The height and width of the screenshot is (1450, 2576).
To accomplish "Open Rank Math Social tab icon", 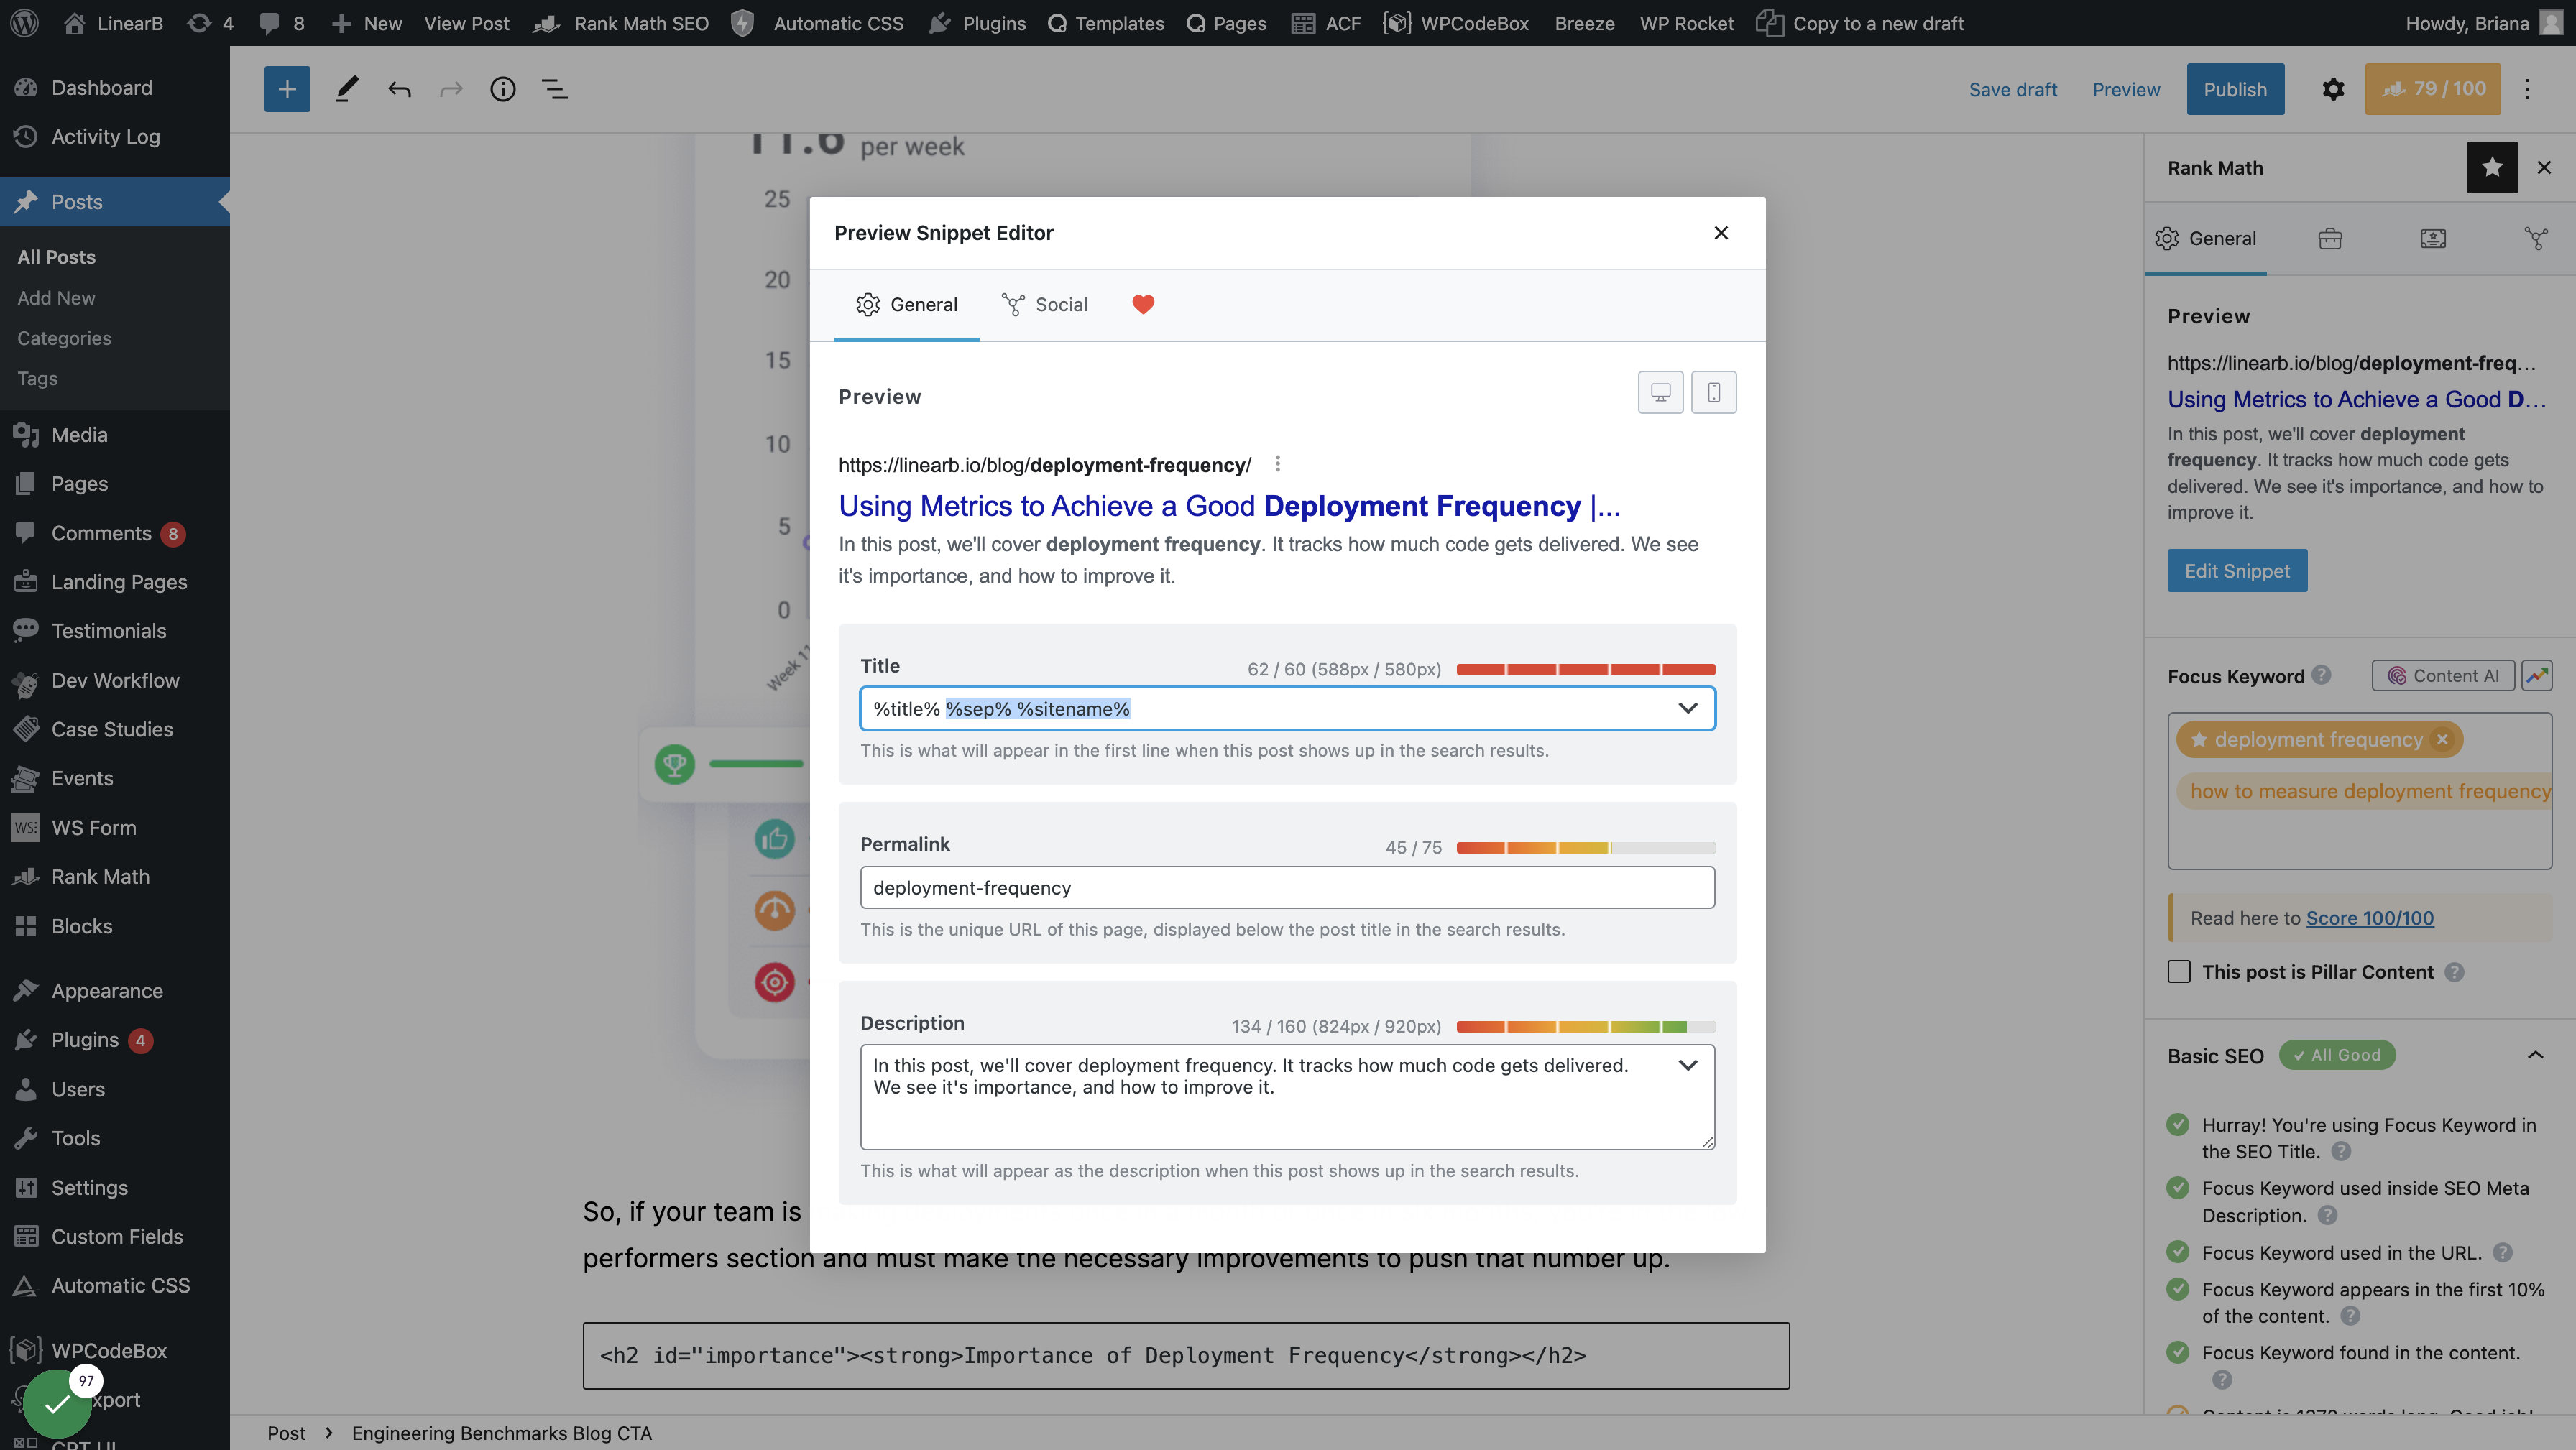I will [2536, 238].
